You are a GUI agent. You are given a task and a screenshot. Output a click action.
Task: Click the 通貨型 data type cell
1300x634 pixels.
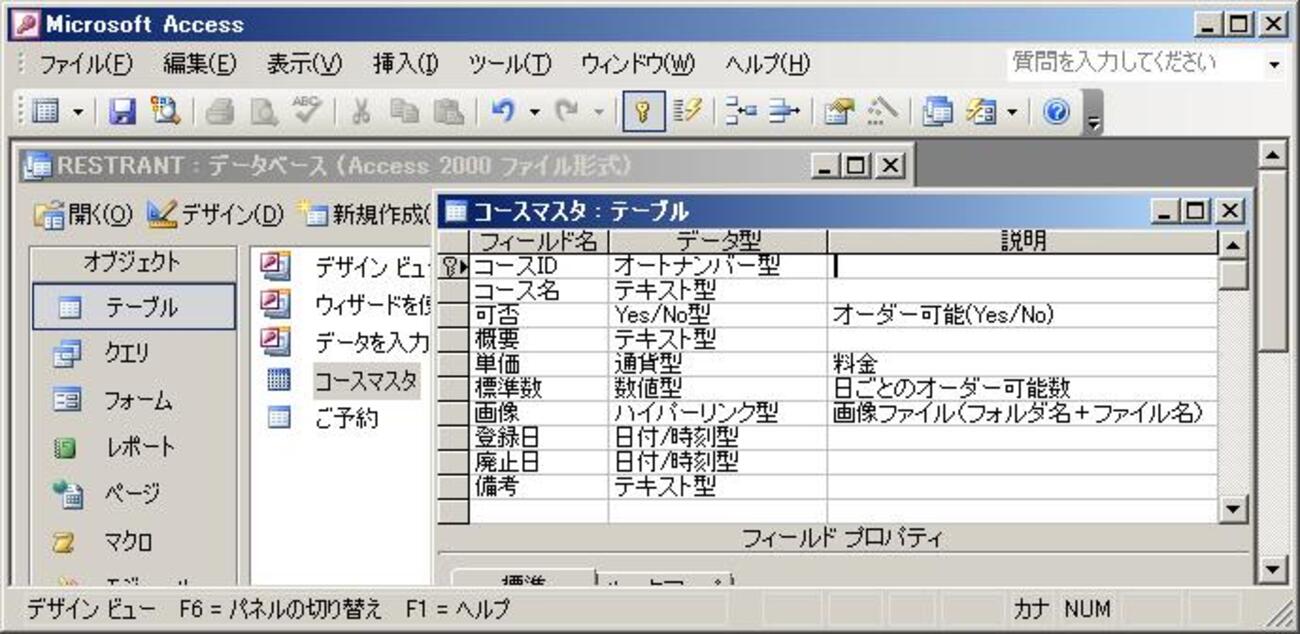coord(718,364)
